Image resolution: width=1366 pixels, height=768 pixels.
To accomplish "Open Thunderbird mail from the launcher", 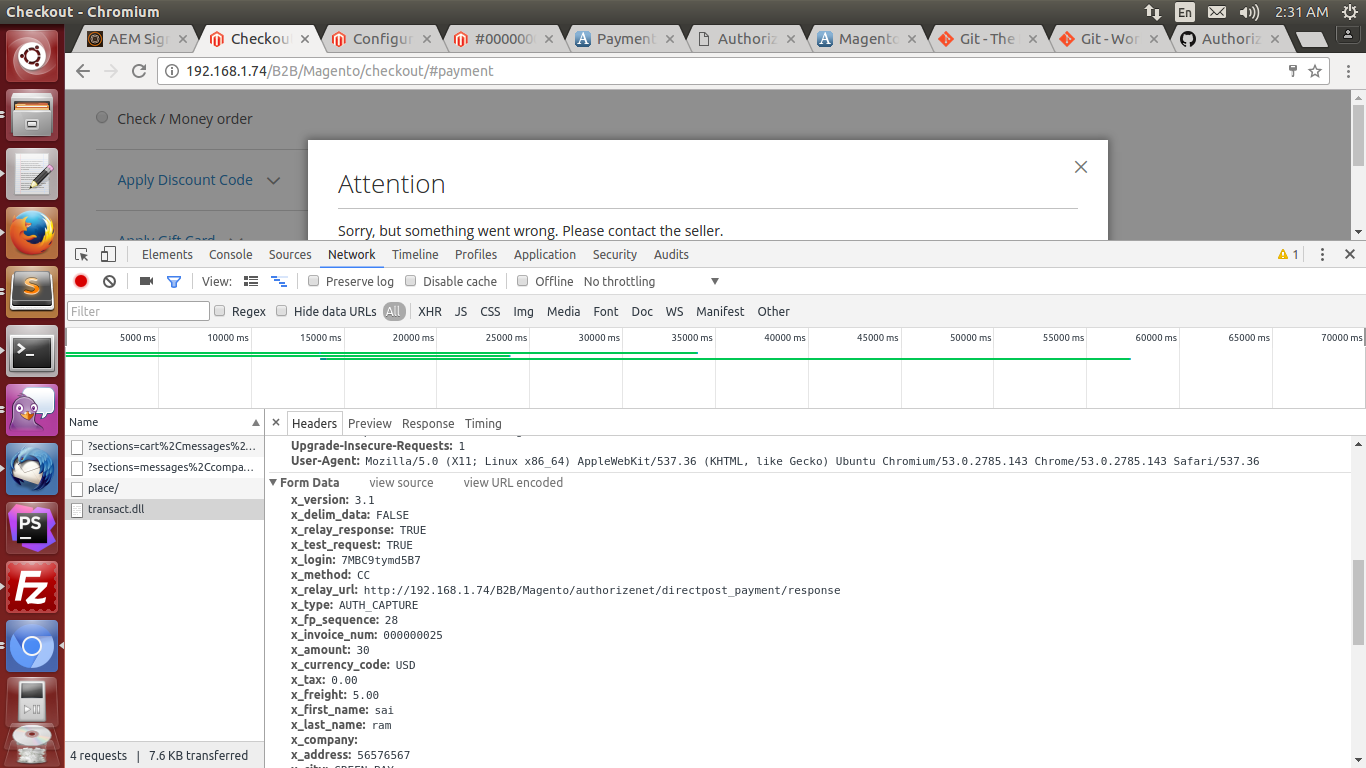I will point(32,469).
